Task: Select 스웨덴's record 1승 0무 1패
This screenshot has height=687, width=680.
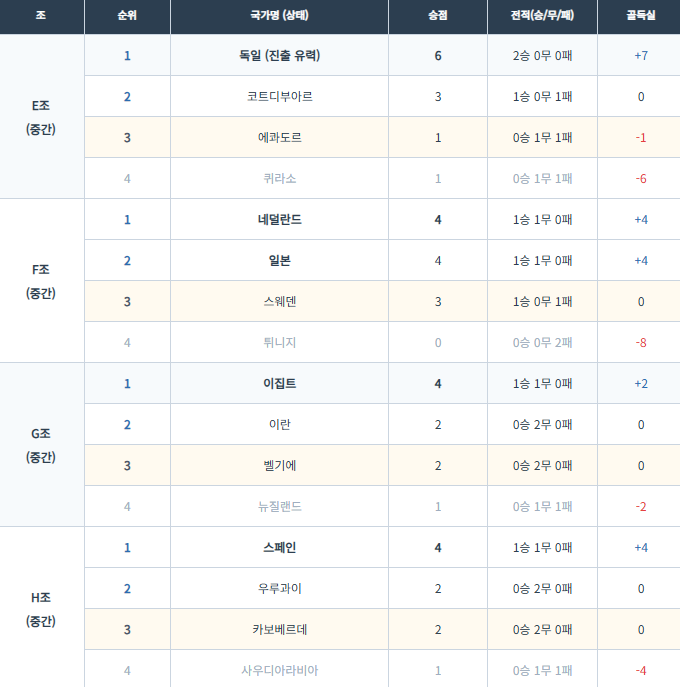Action: [x=542, y=301]
